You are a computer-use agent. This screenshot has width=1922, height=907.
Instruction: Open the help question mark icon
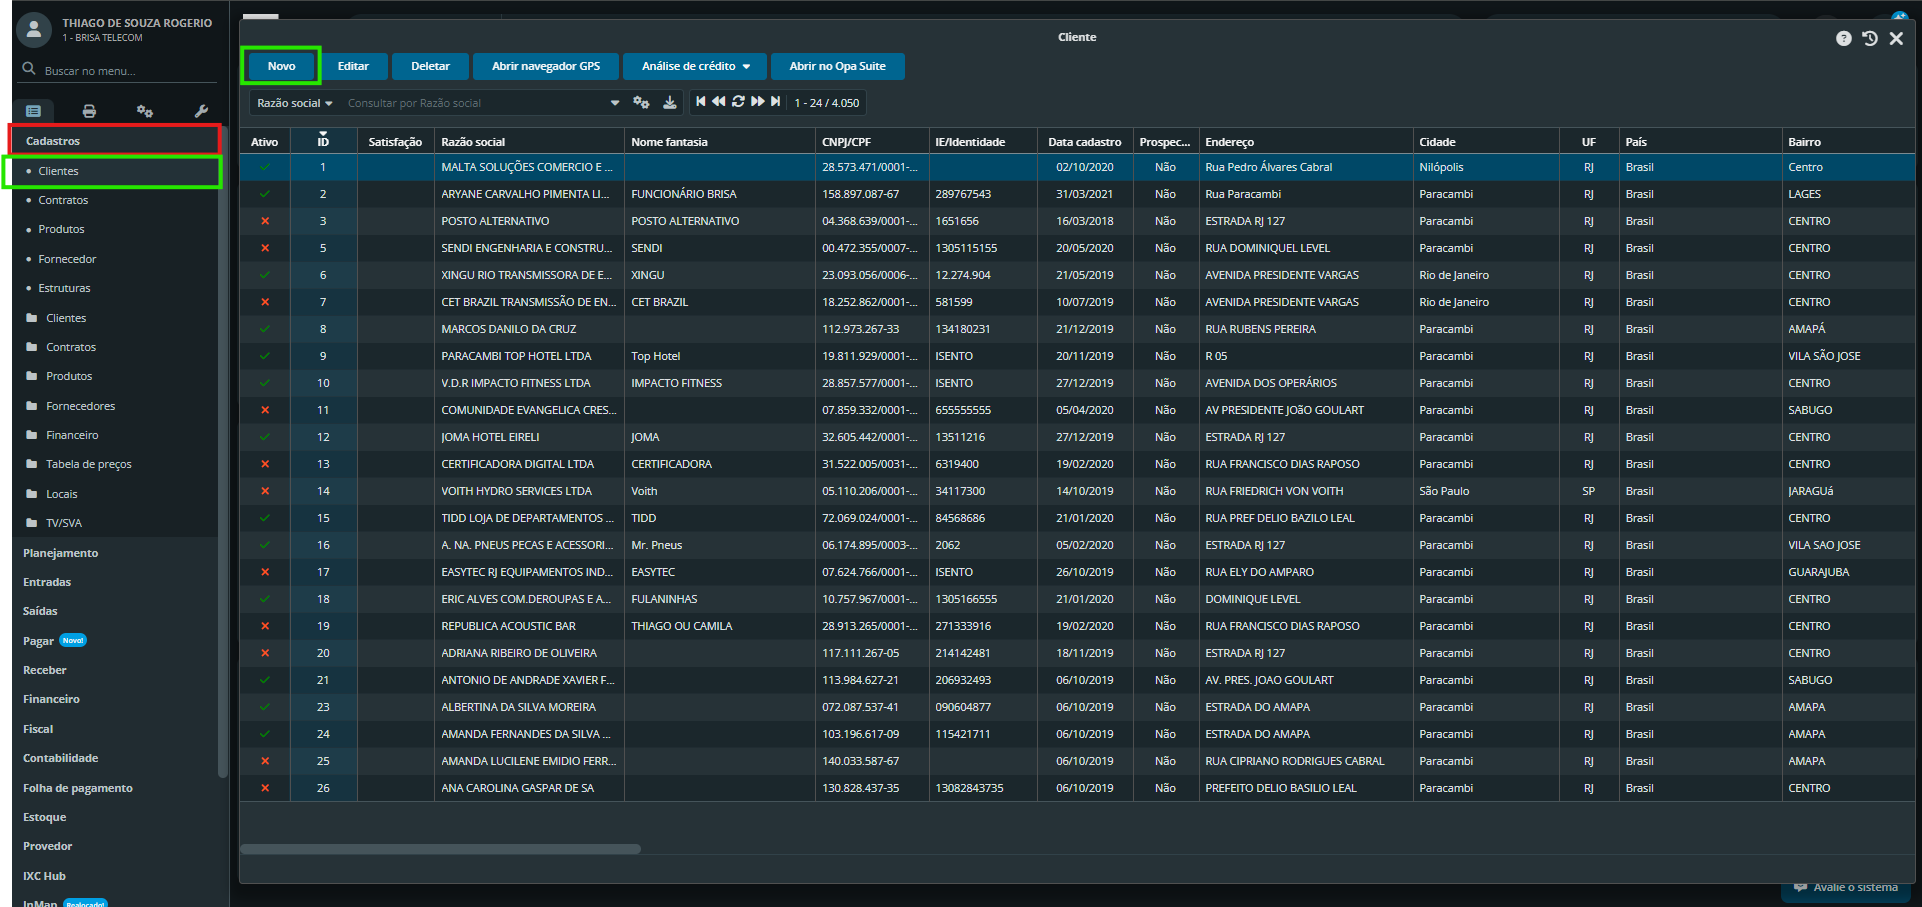(x=1843, y=38)
